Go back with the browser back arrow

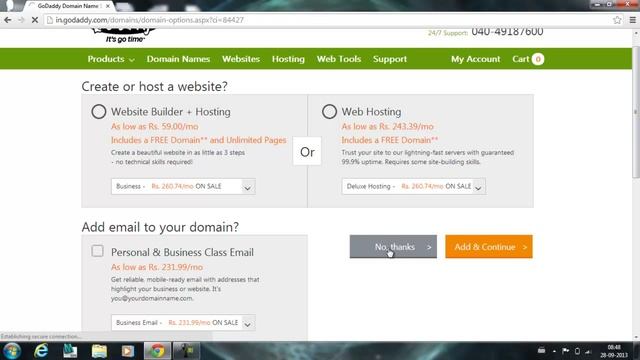[8, 20]
